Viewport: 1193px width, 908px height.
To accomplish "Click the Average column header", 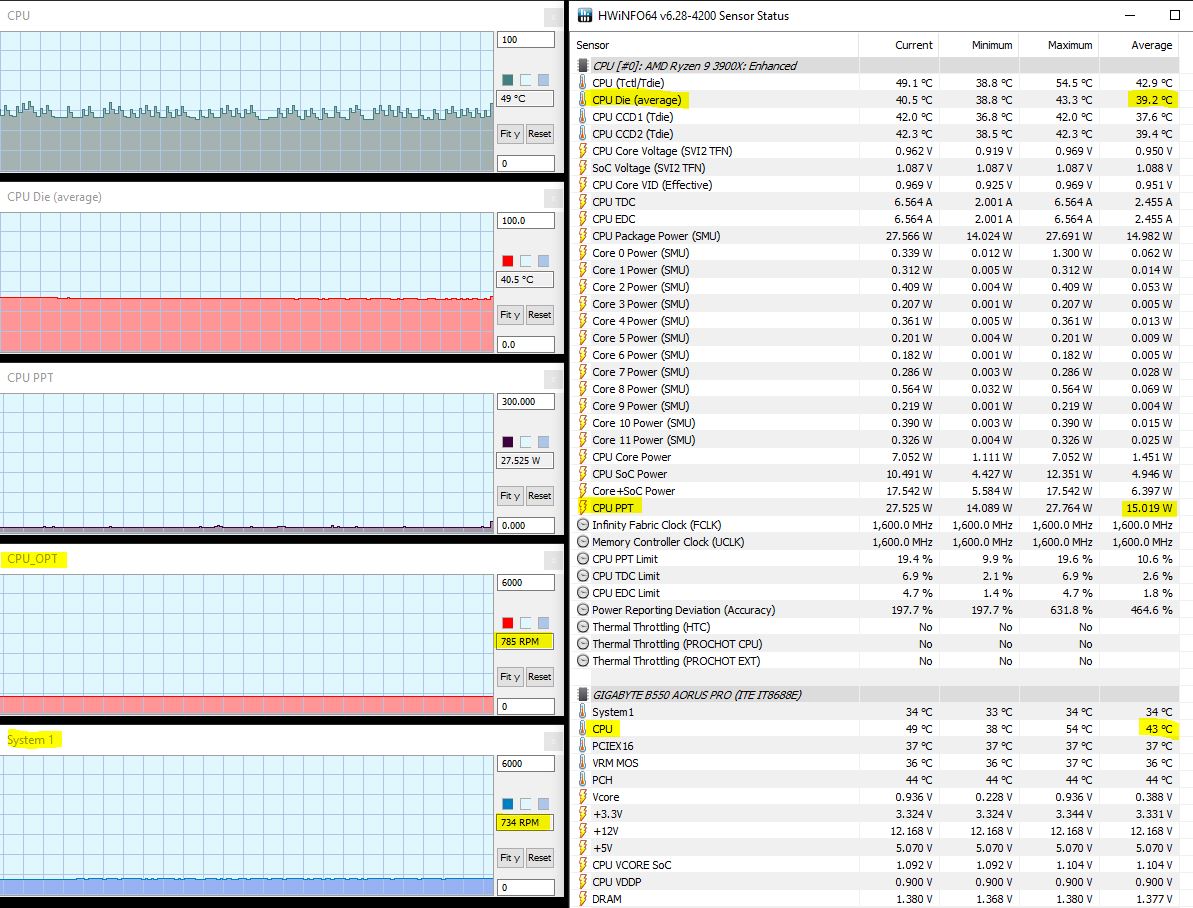I will [1151, 45].
